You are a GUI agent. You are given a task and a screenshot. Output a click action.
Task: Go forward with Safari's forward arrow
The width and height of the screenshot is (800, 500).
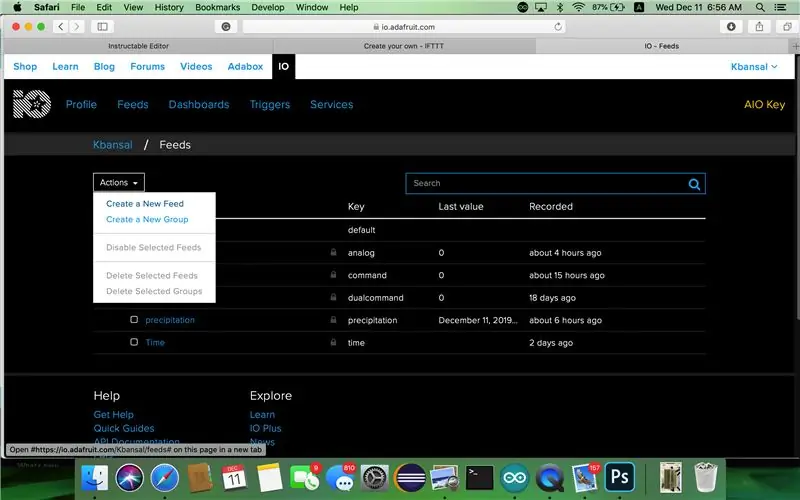click(x=77, y=27)
